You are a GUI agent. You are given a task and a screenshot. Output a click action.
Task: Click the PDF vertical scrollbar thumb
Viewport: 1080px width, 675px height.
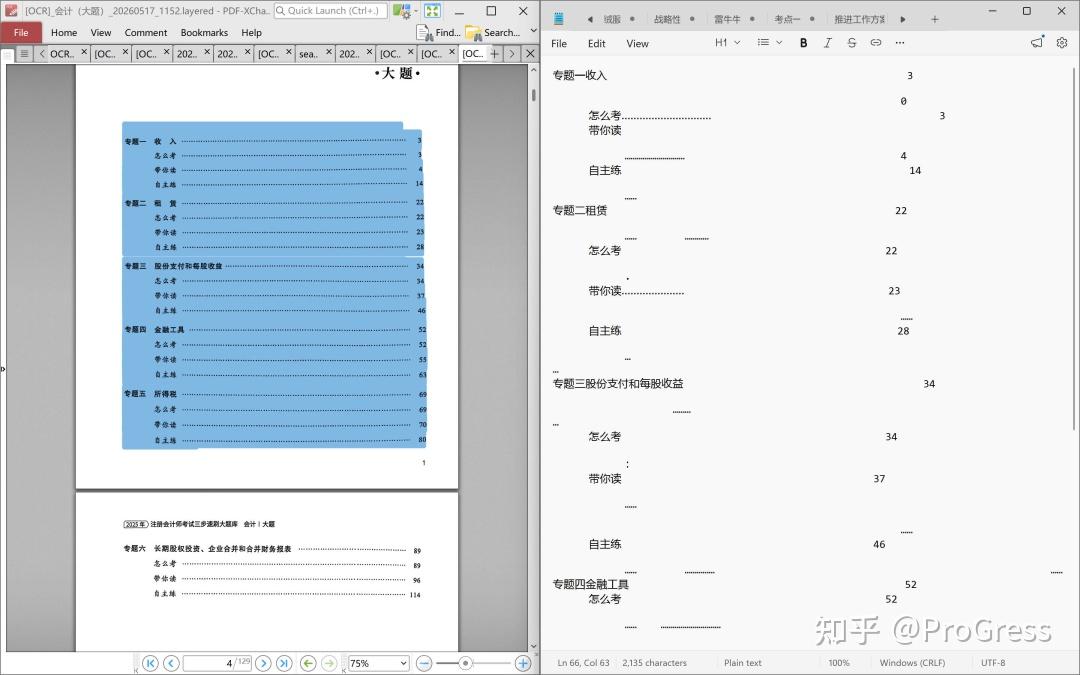(x=533, y=94)
